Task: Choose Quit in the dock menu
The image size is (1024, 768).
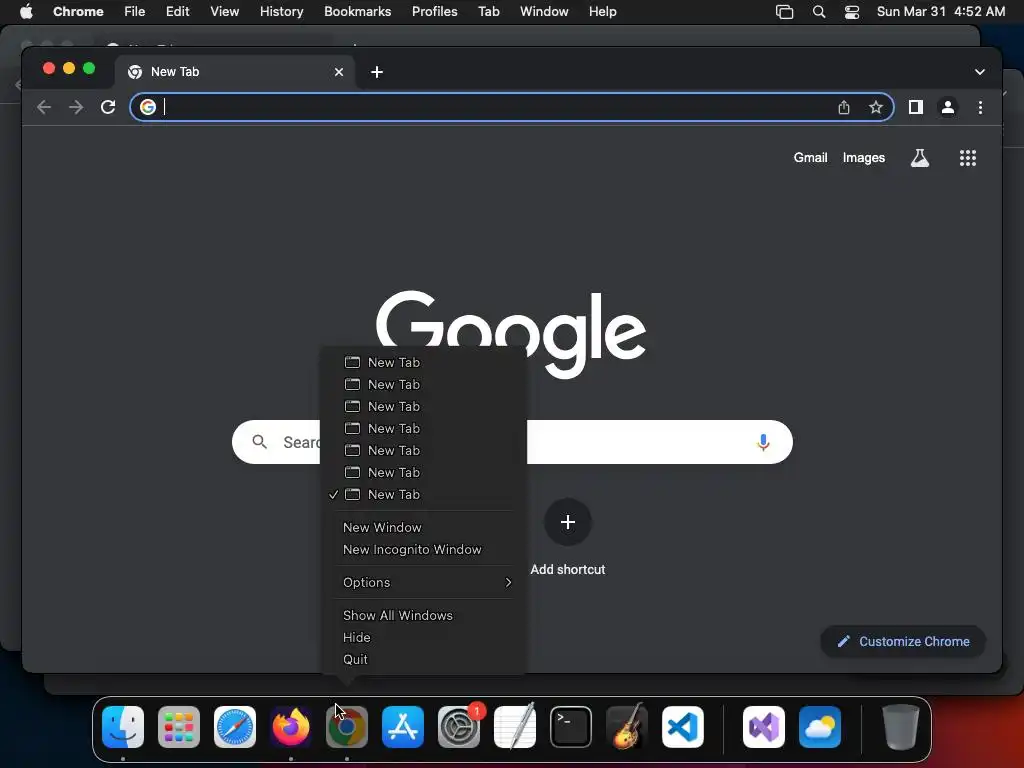Action: [x=423, y=660]
